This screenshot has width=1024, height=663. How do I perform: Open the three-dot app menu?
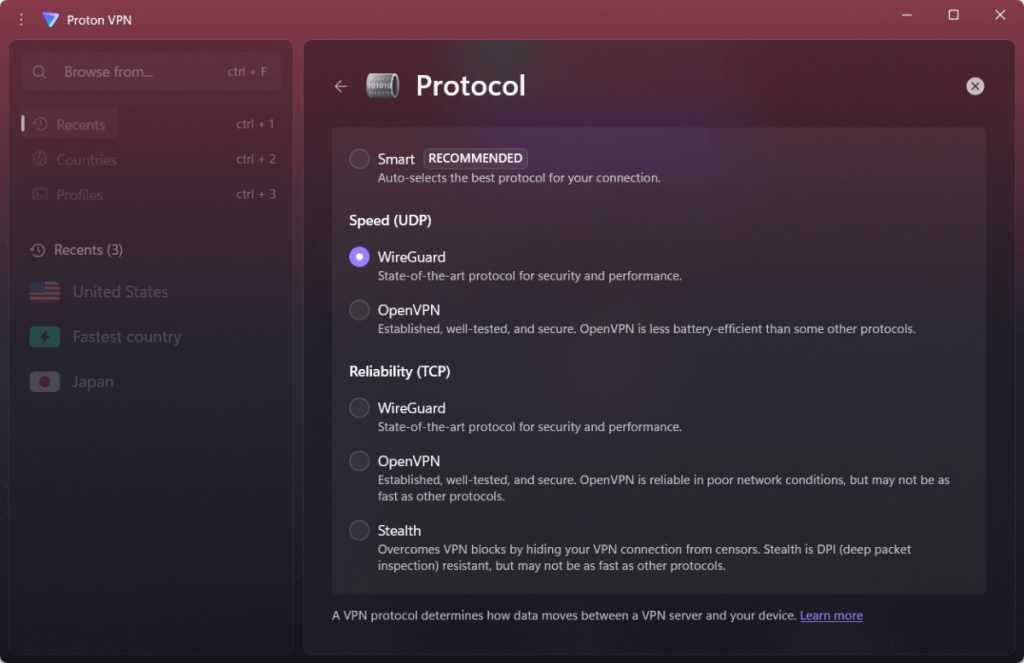[22, 19]
